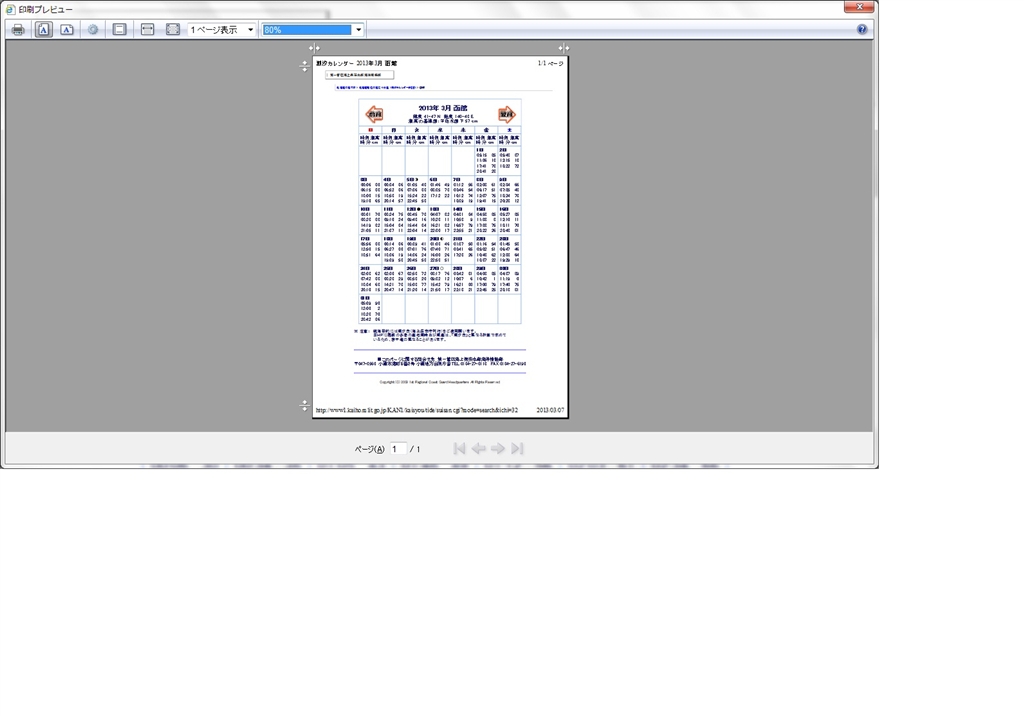Choose full page view icon
Screen dimensions: 1024x716
pos(172,30)
